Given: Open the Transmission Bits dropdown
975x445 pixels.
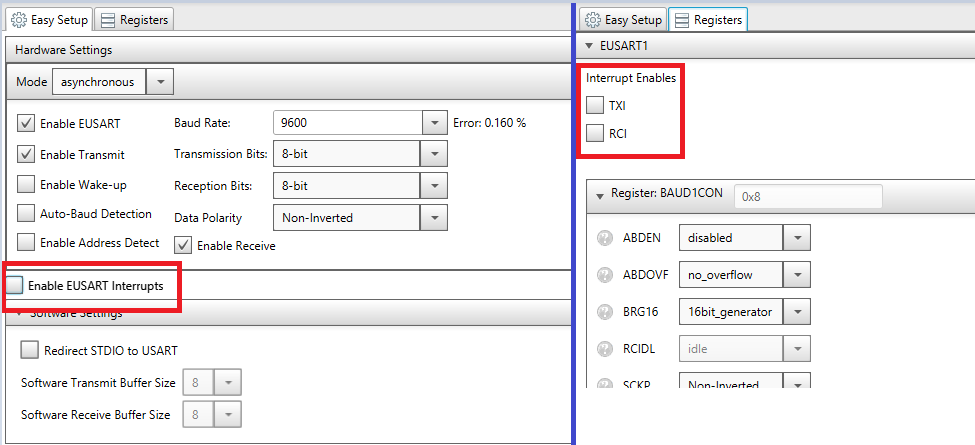Looking at the screenshot, I should (x=433, y=154).
